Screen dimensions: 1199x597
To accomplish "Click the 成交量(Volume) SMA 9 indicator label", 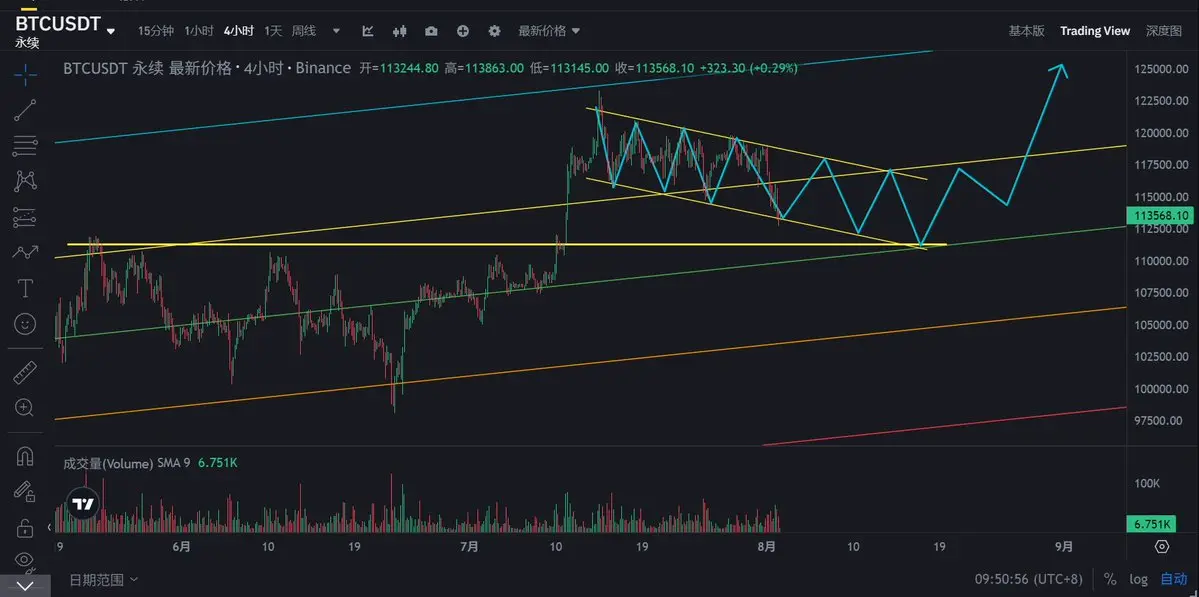I will tap(126, 462).
